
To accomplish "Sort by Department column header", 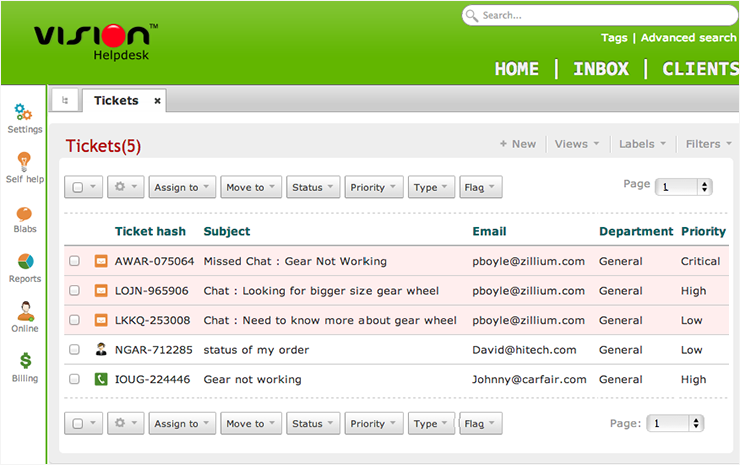I will pyautogui.click(x=636, y=231).
